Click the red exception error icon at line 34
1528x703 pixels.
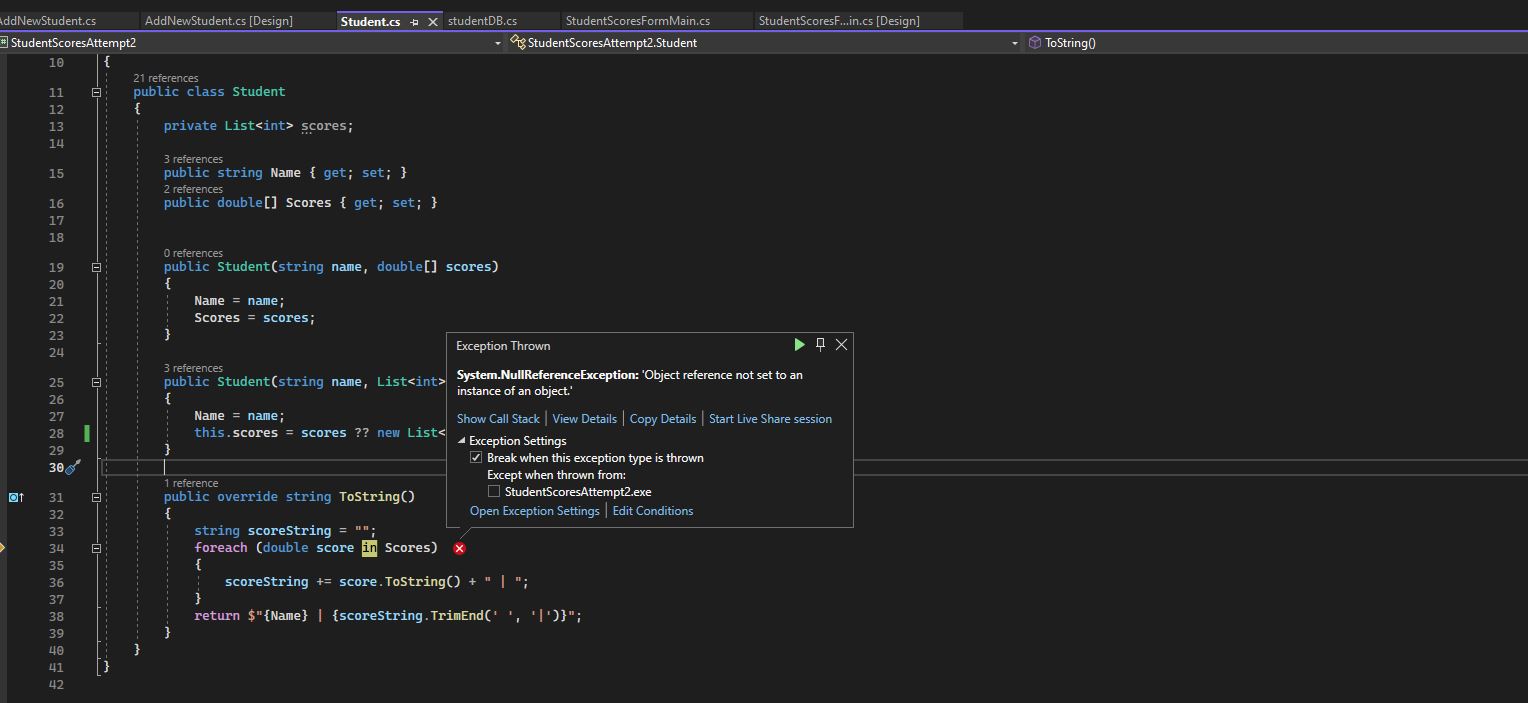(459, 548)
